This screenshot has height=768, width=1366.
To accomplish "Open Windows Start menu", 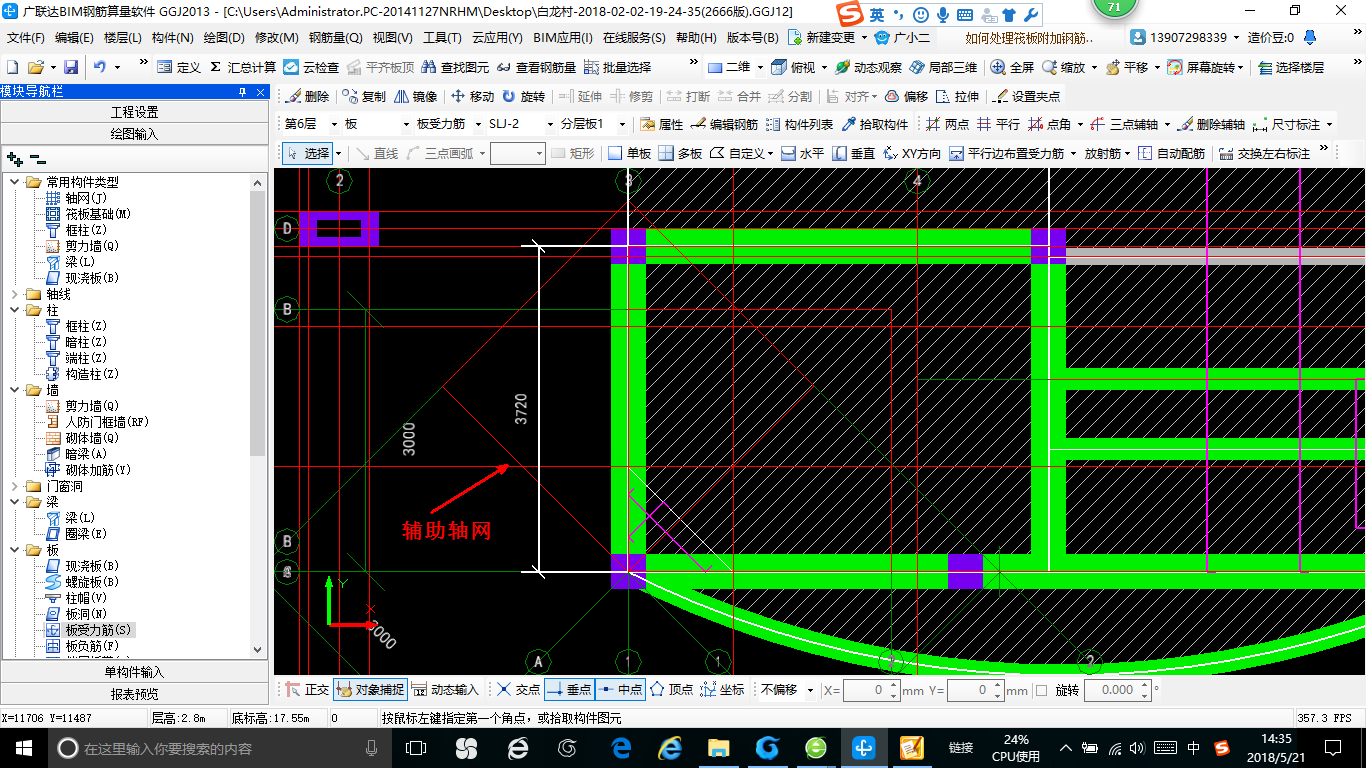I will pos(24,747).
